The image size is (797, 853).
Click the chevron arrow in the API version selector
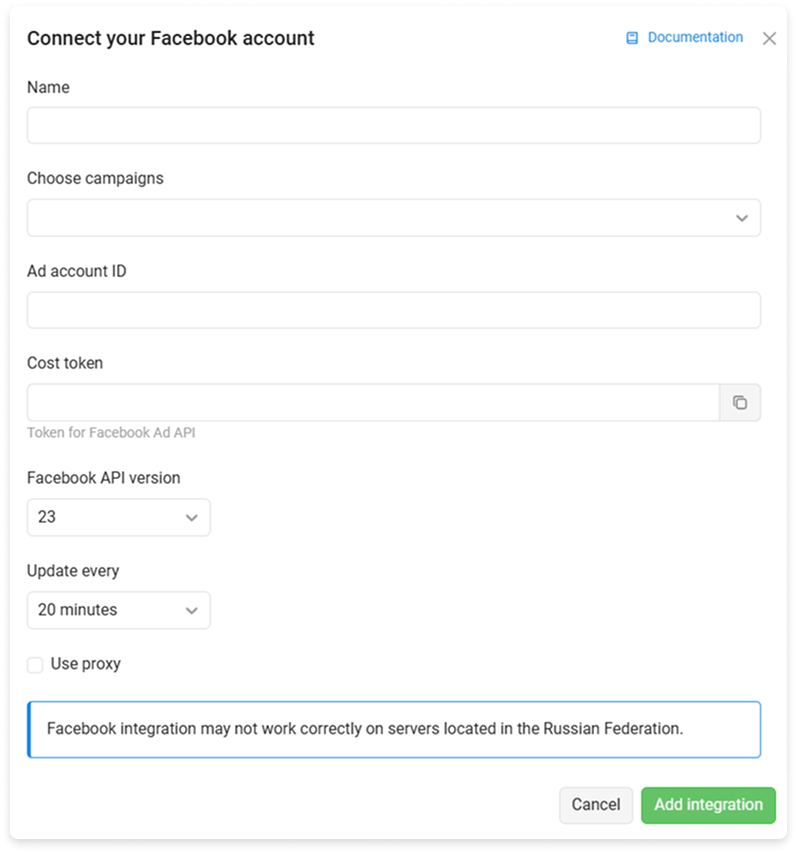click(192, 518)
